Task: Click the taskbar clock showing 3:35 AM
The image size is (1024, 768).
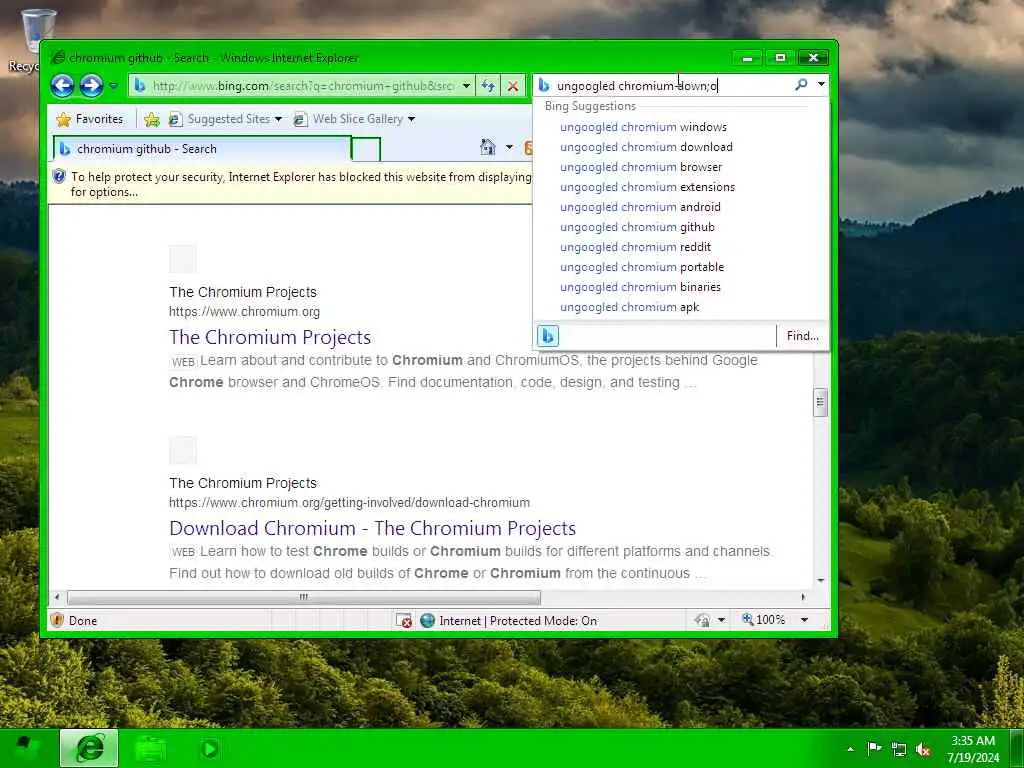Action: click(x=973, y=748)
